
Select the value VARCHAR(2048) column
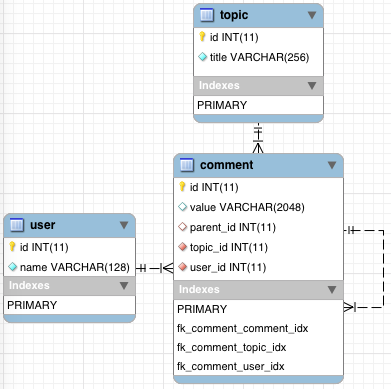(x=259, y=207)
